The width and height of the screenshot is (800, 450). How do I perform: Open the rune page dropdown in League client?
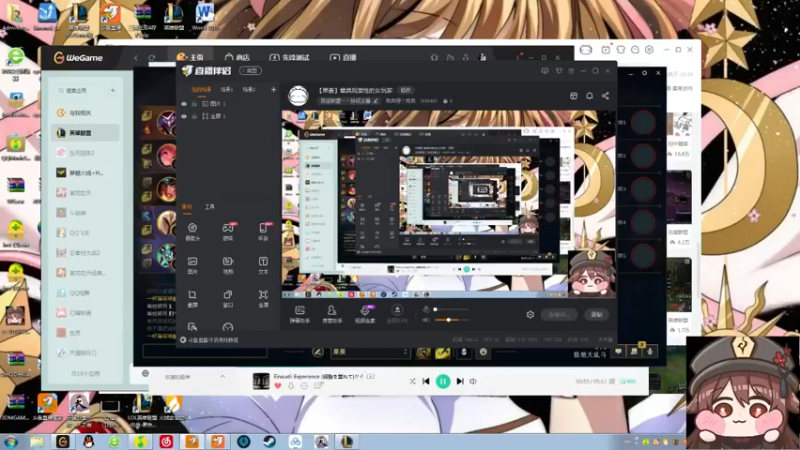tap(370, 352)
